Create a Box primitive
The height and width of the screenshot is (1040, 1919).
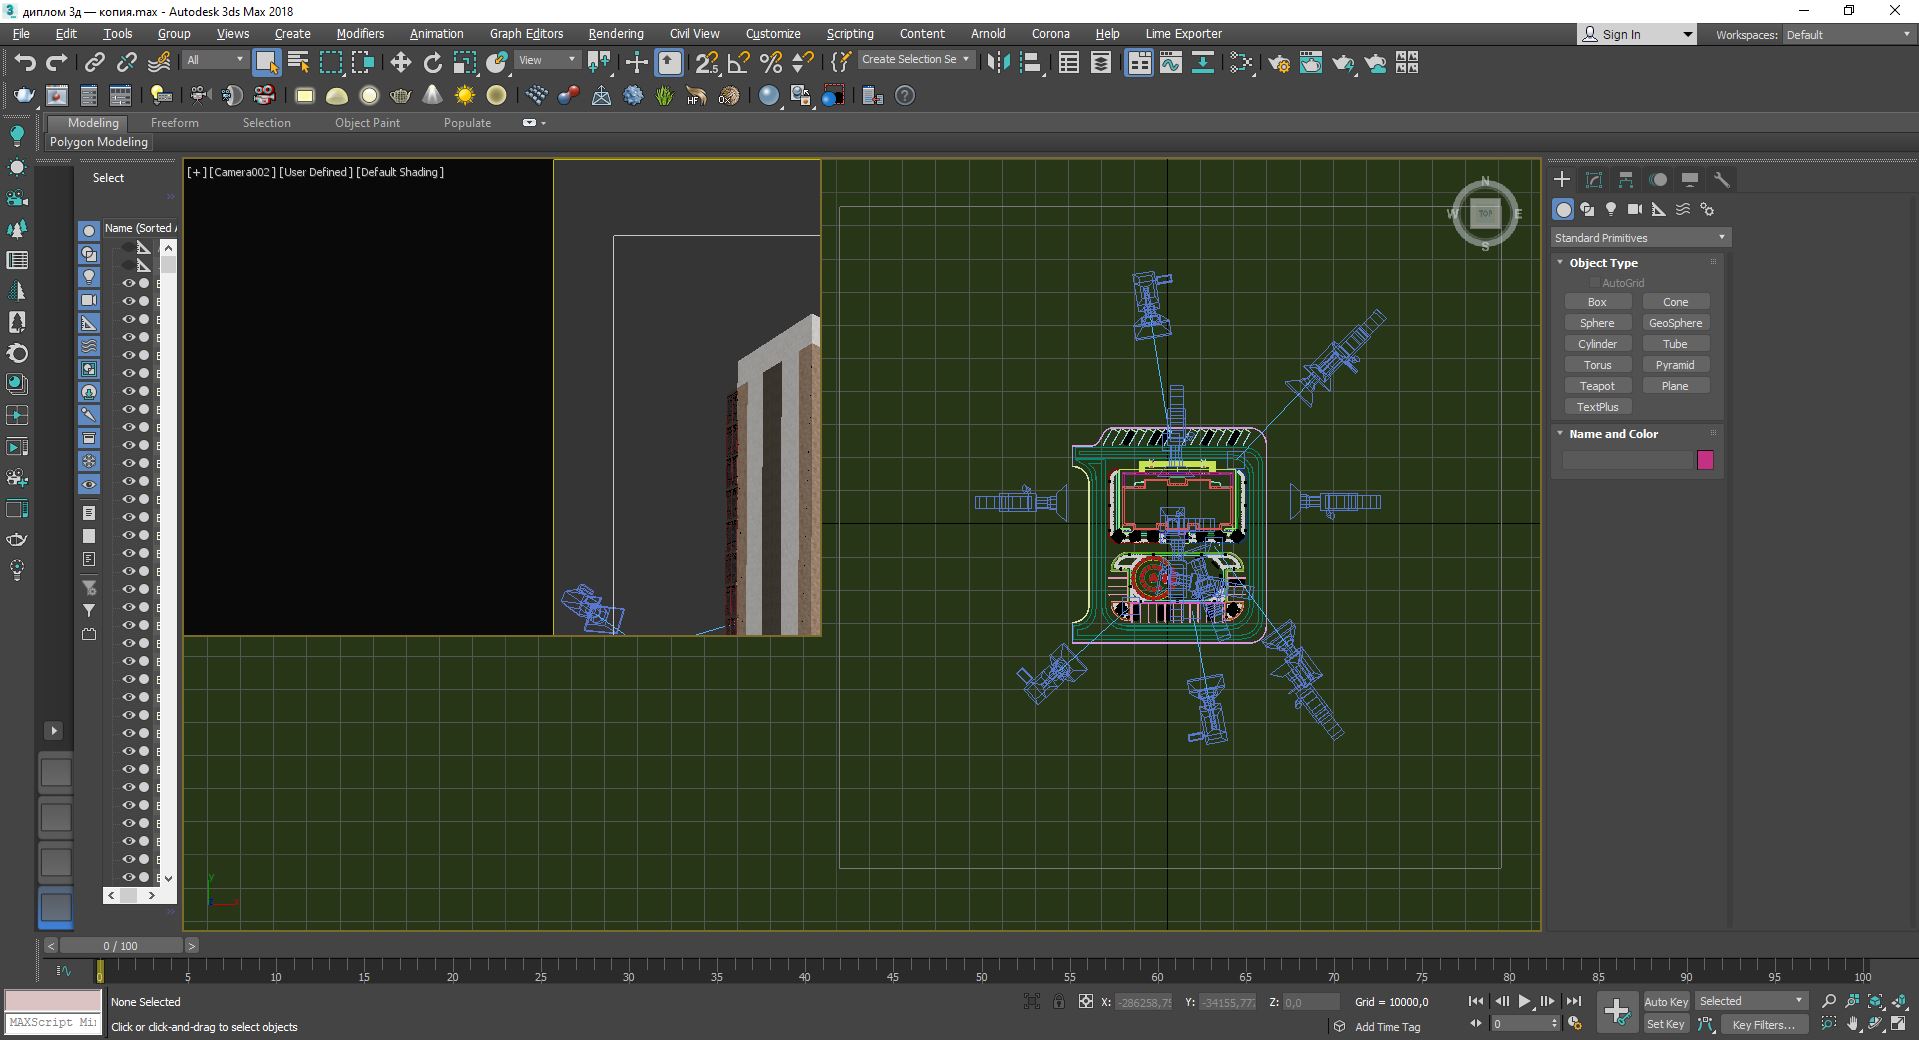pyautogui.click(x=1597, y=302)
